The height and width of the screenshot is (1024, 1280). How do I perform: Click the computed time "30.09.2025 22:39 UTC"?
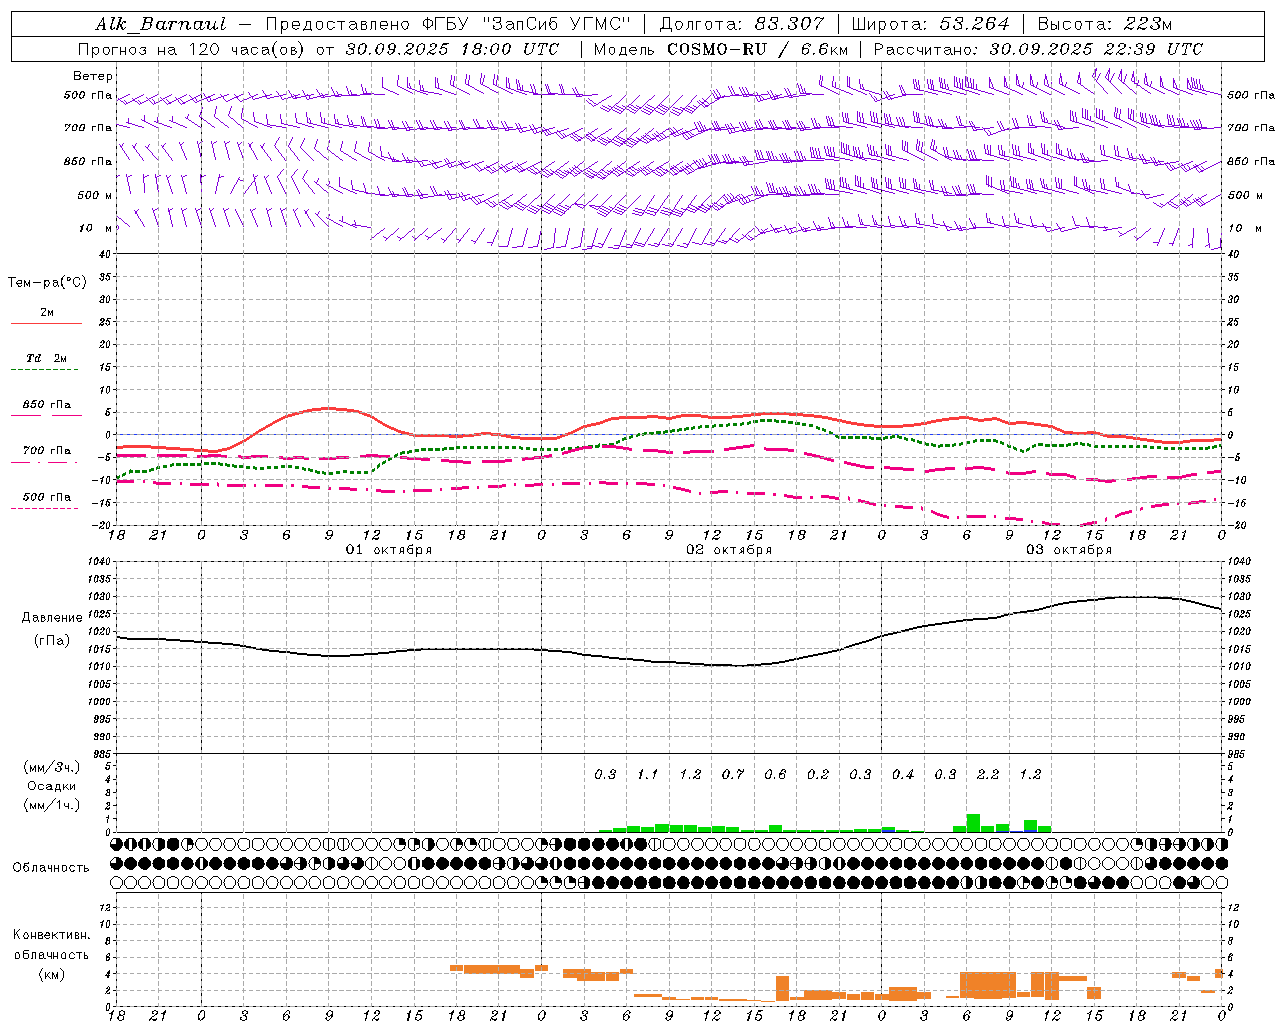tap(1096, 49)
